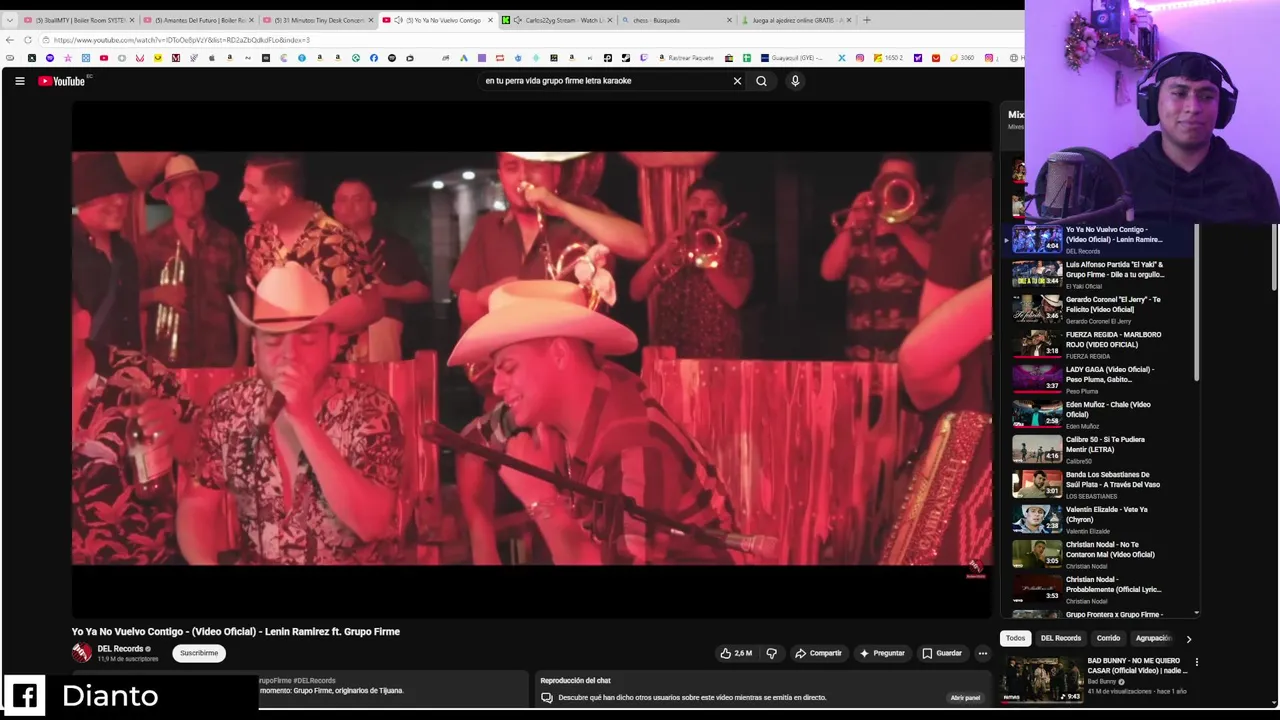Select the Corrido filter chip
This screenshot has height=720, width=1280.
click(x=1108, y=638)
